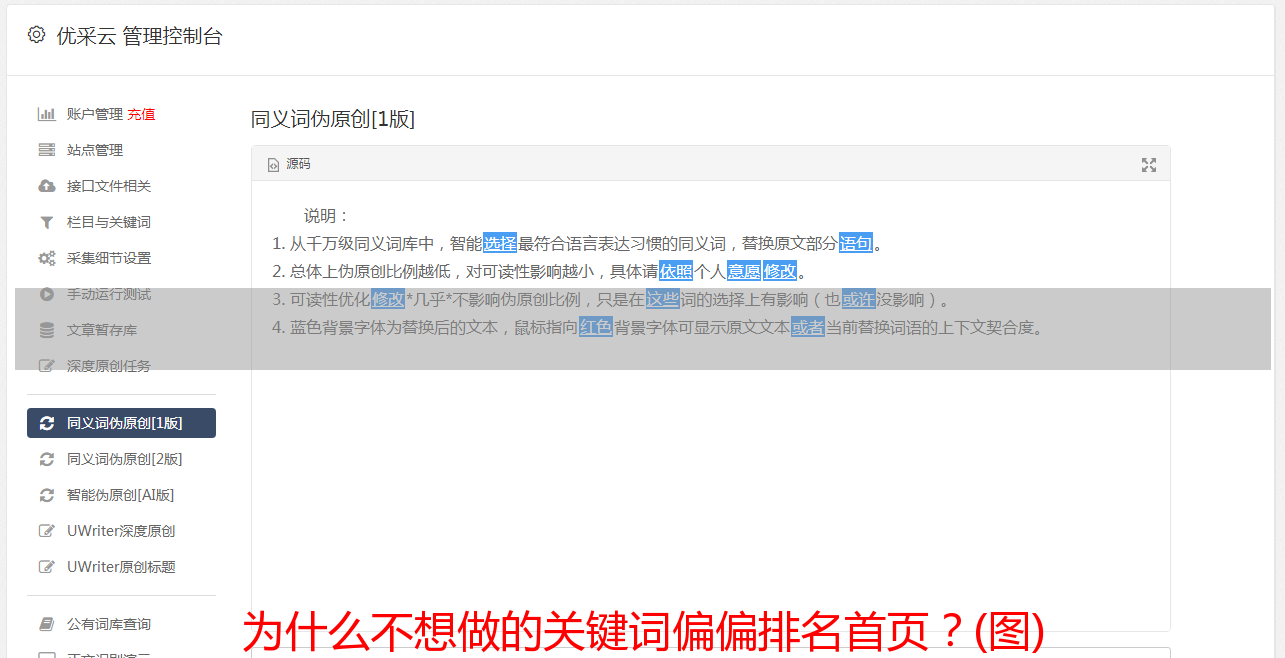
Task: Click the refresh icon beside 同义词伪原创[2版]
Action: [46, 459]
